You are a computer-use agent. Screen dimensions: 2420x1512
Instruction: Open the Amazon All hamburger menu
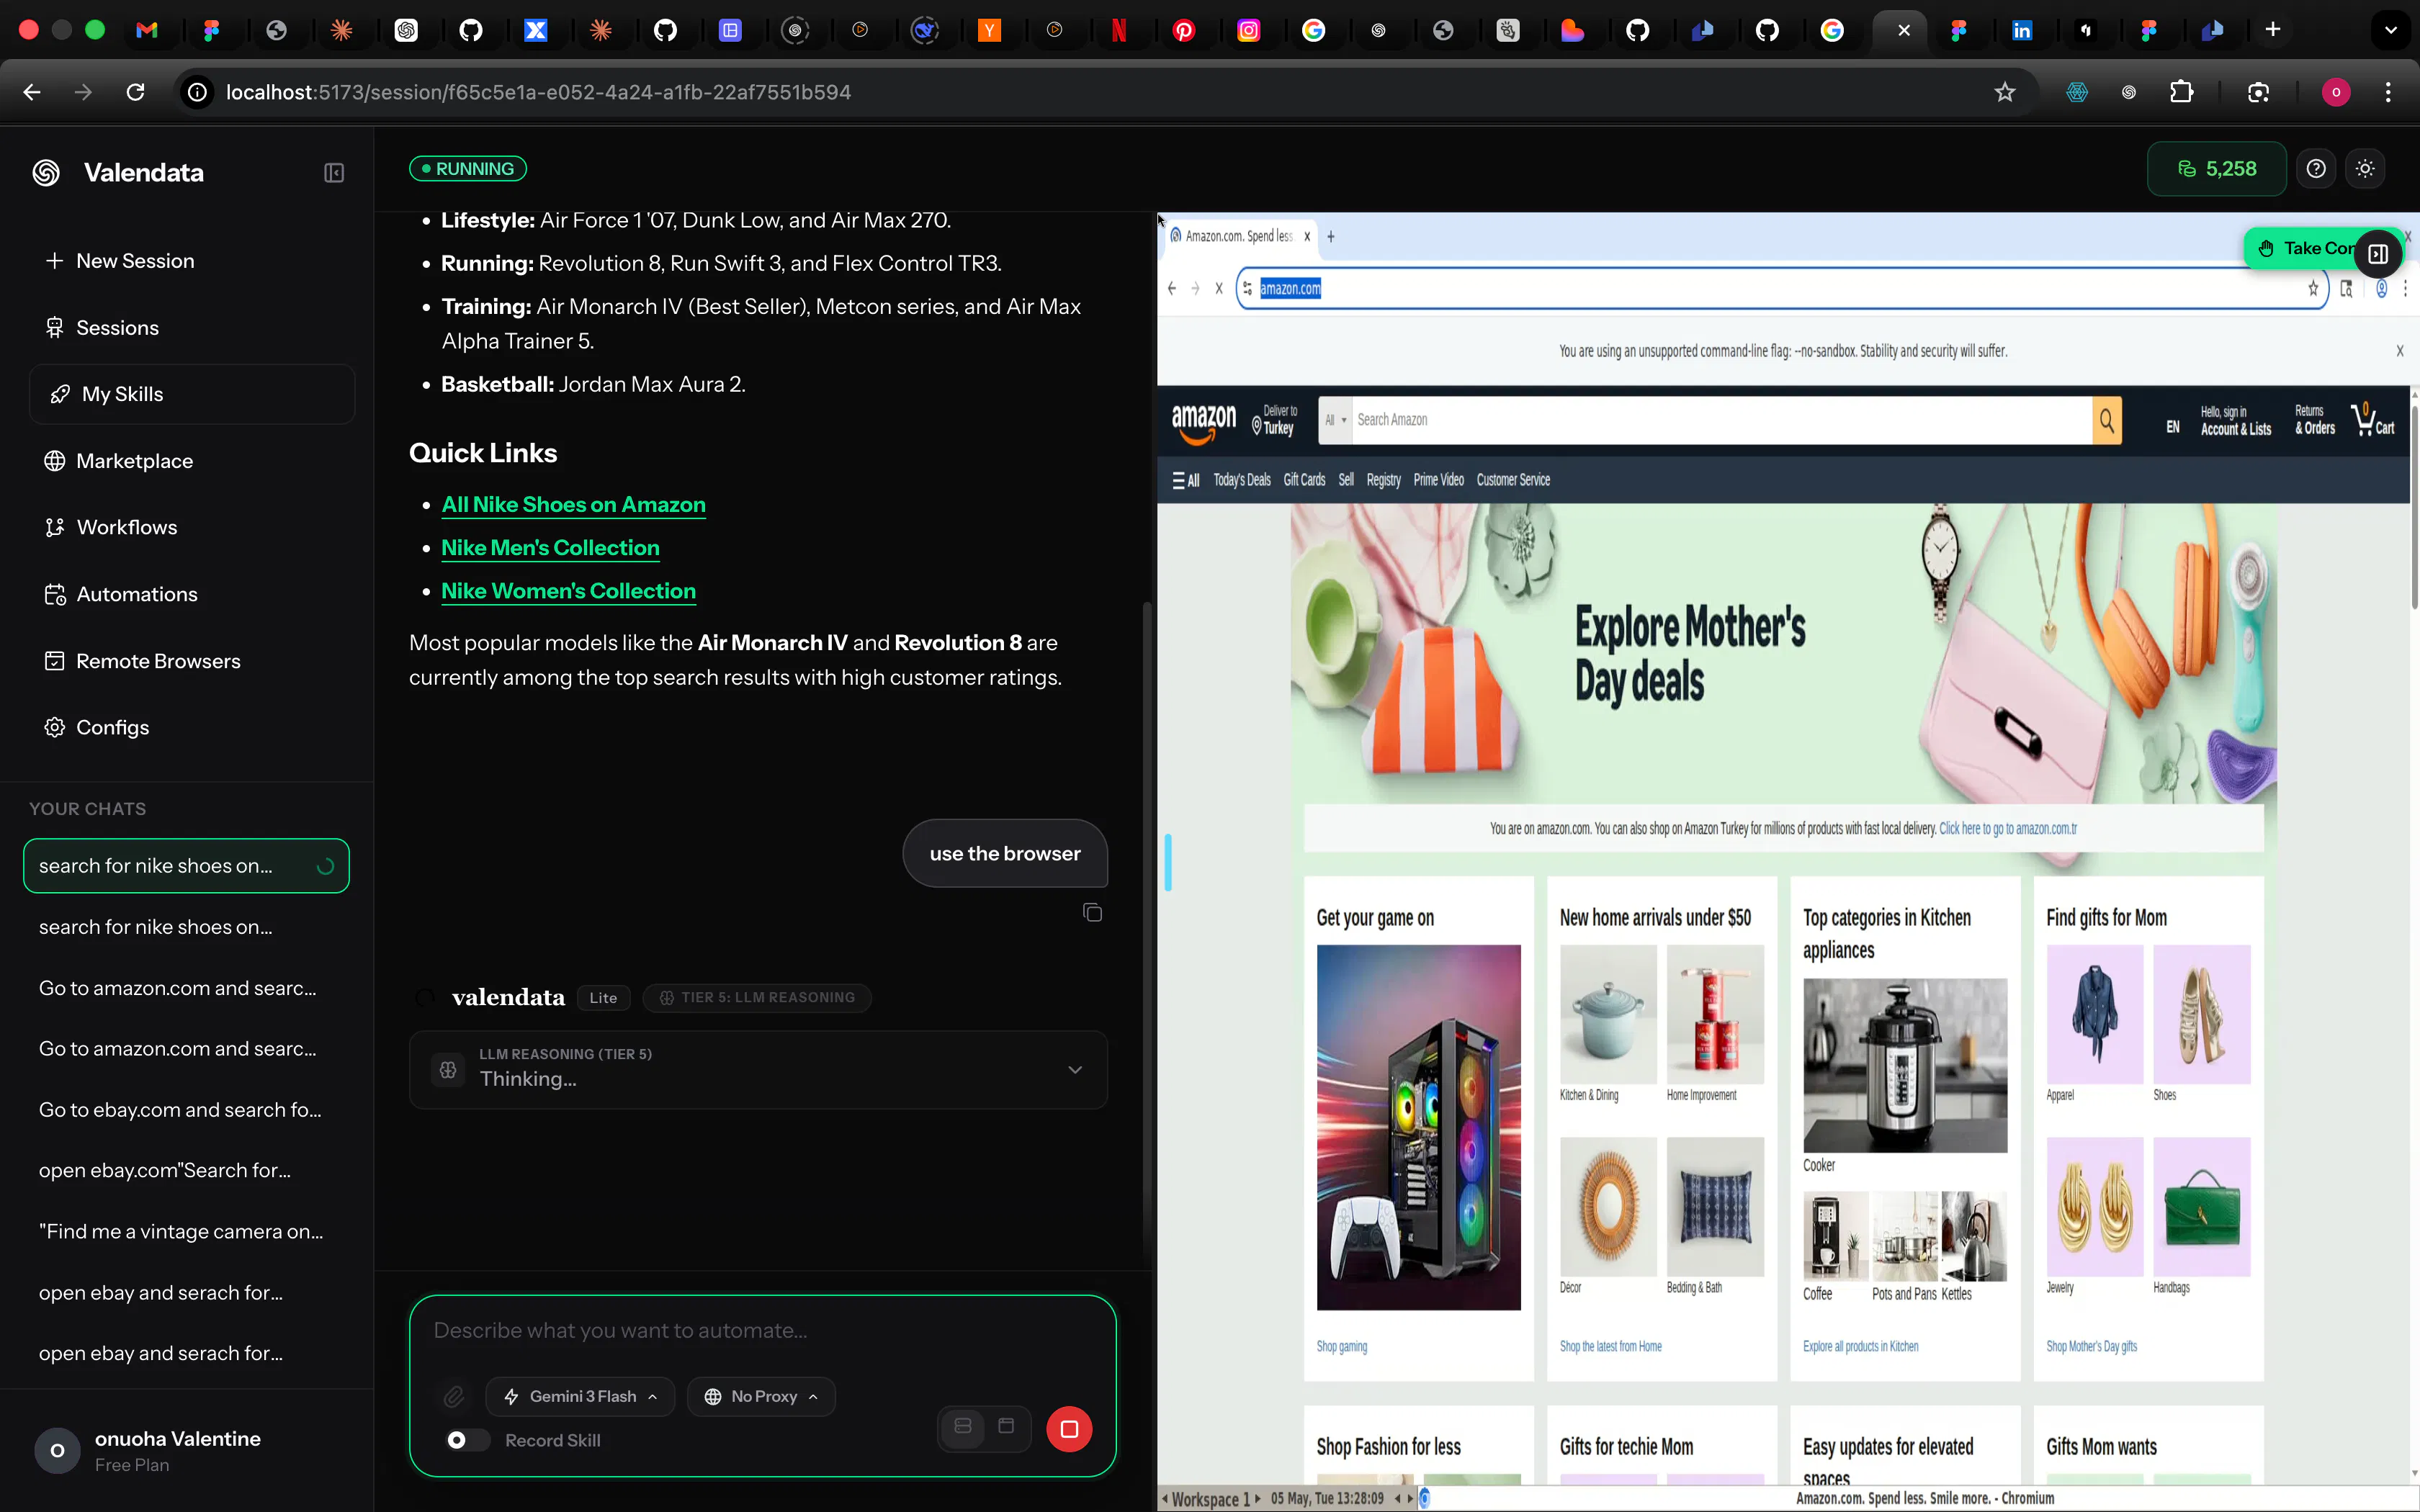click(x=1185, y=481)
